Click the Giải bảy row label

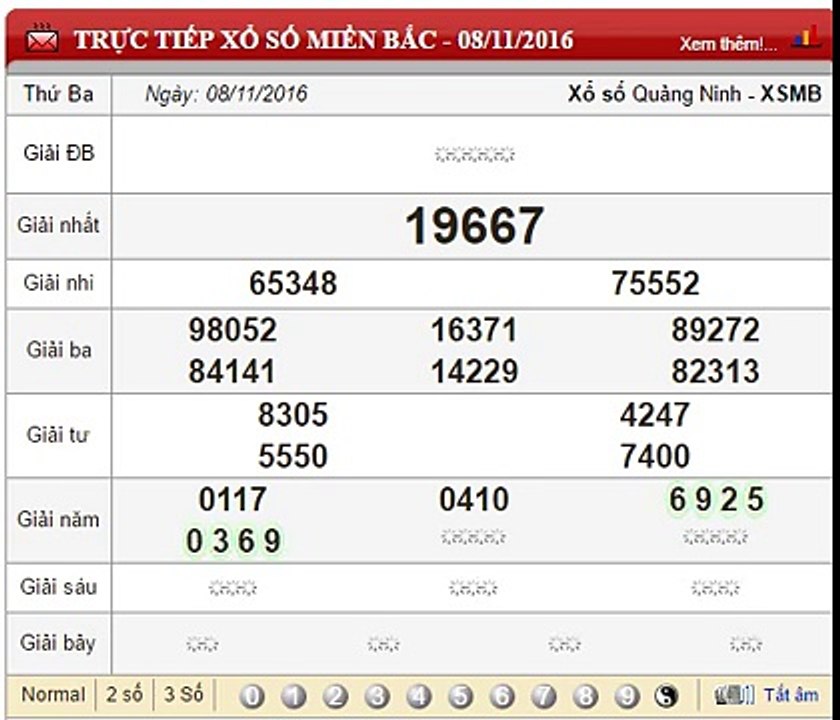point(58,643)
